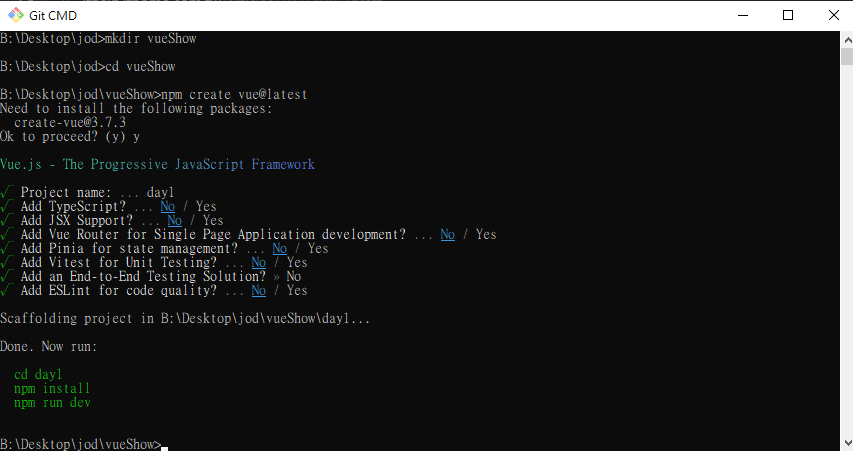This screenshot has height=451, width=853.
Task: Click the 'Done. Now run:' text
Action: 48,347
